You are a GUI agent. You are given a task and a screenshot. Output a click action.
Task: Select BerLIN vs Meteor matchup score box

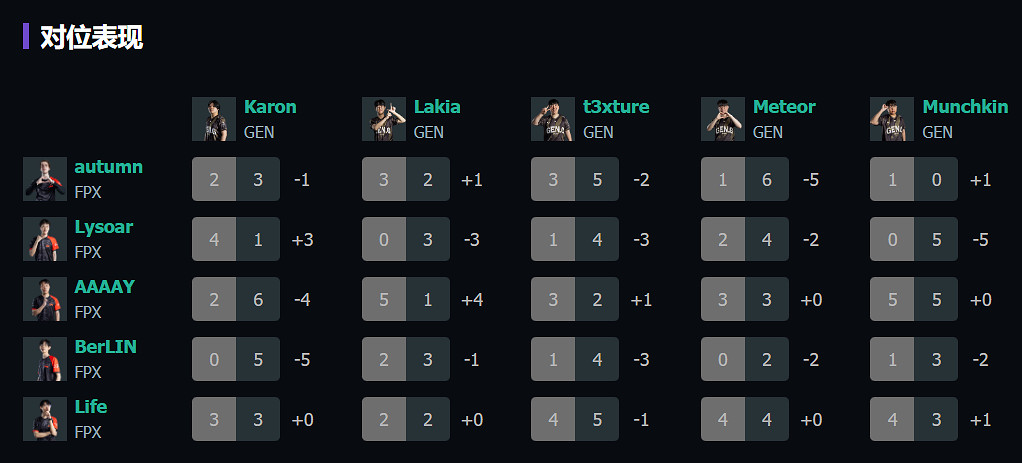(745, 359)
